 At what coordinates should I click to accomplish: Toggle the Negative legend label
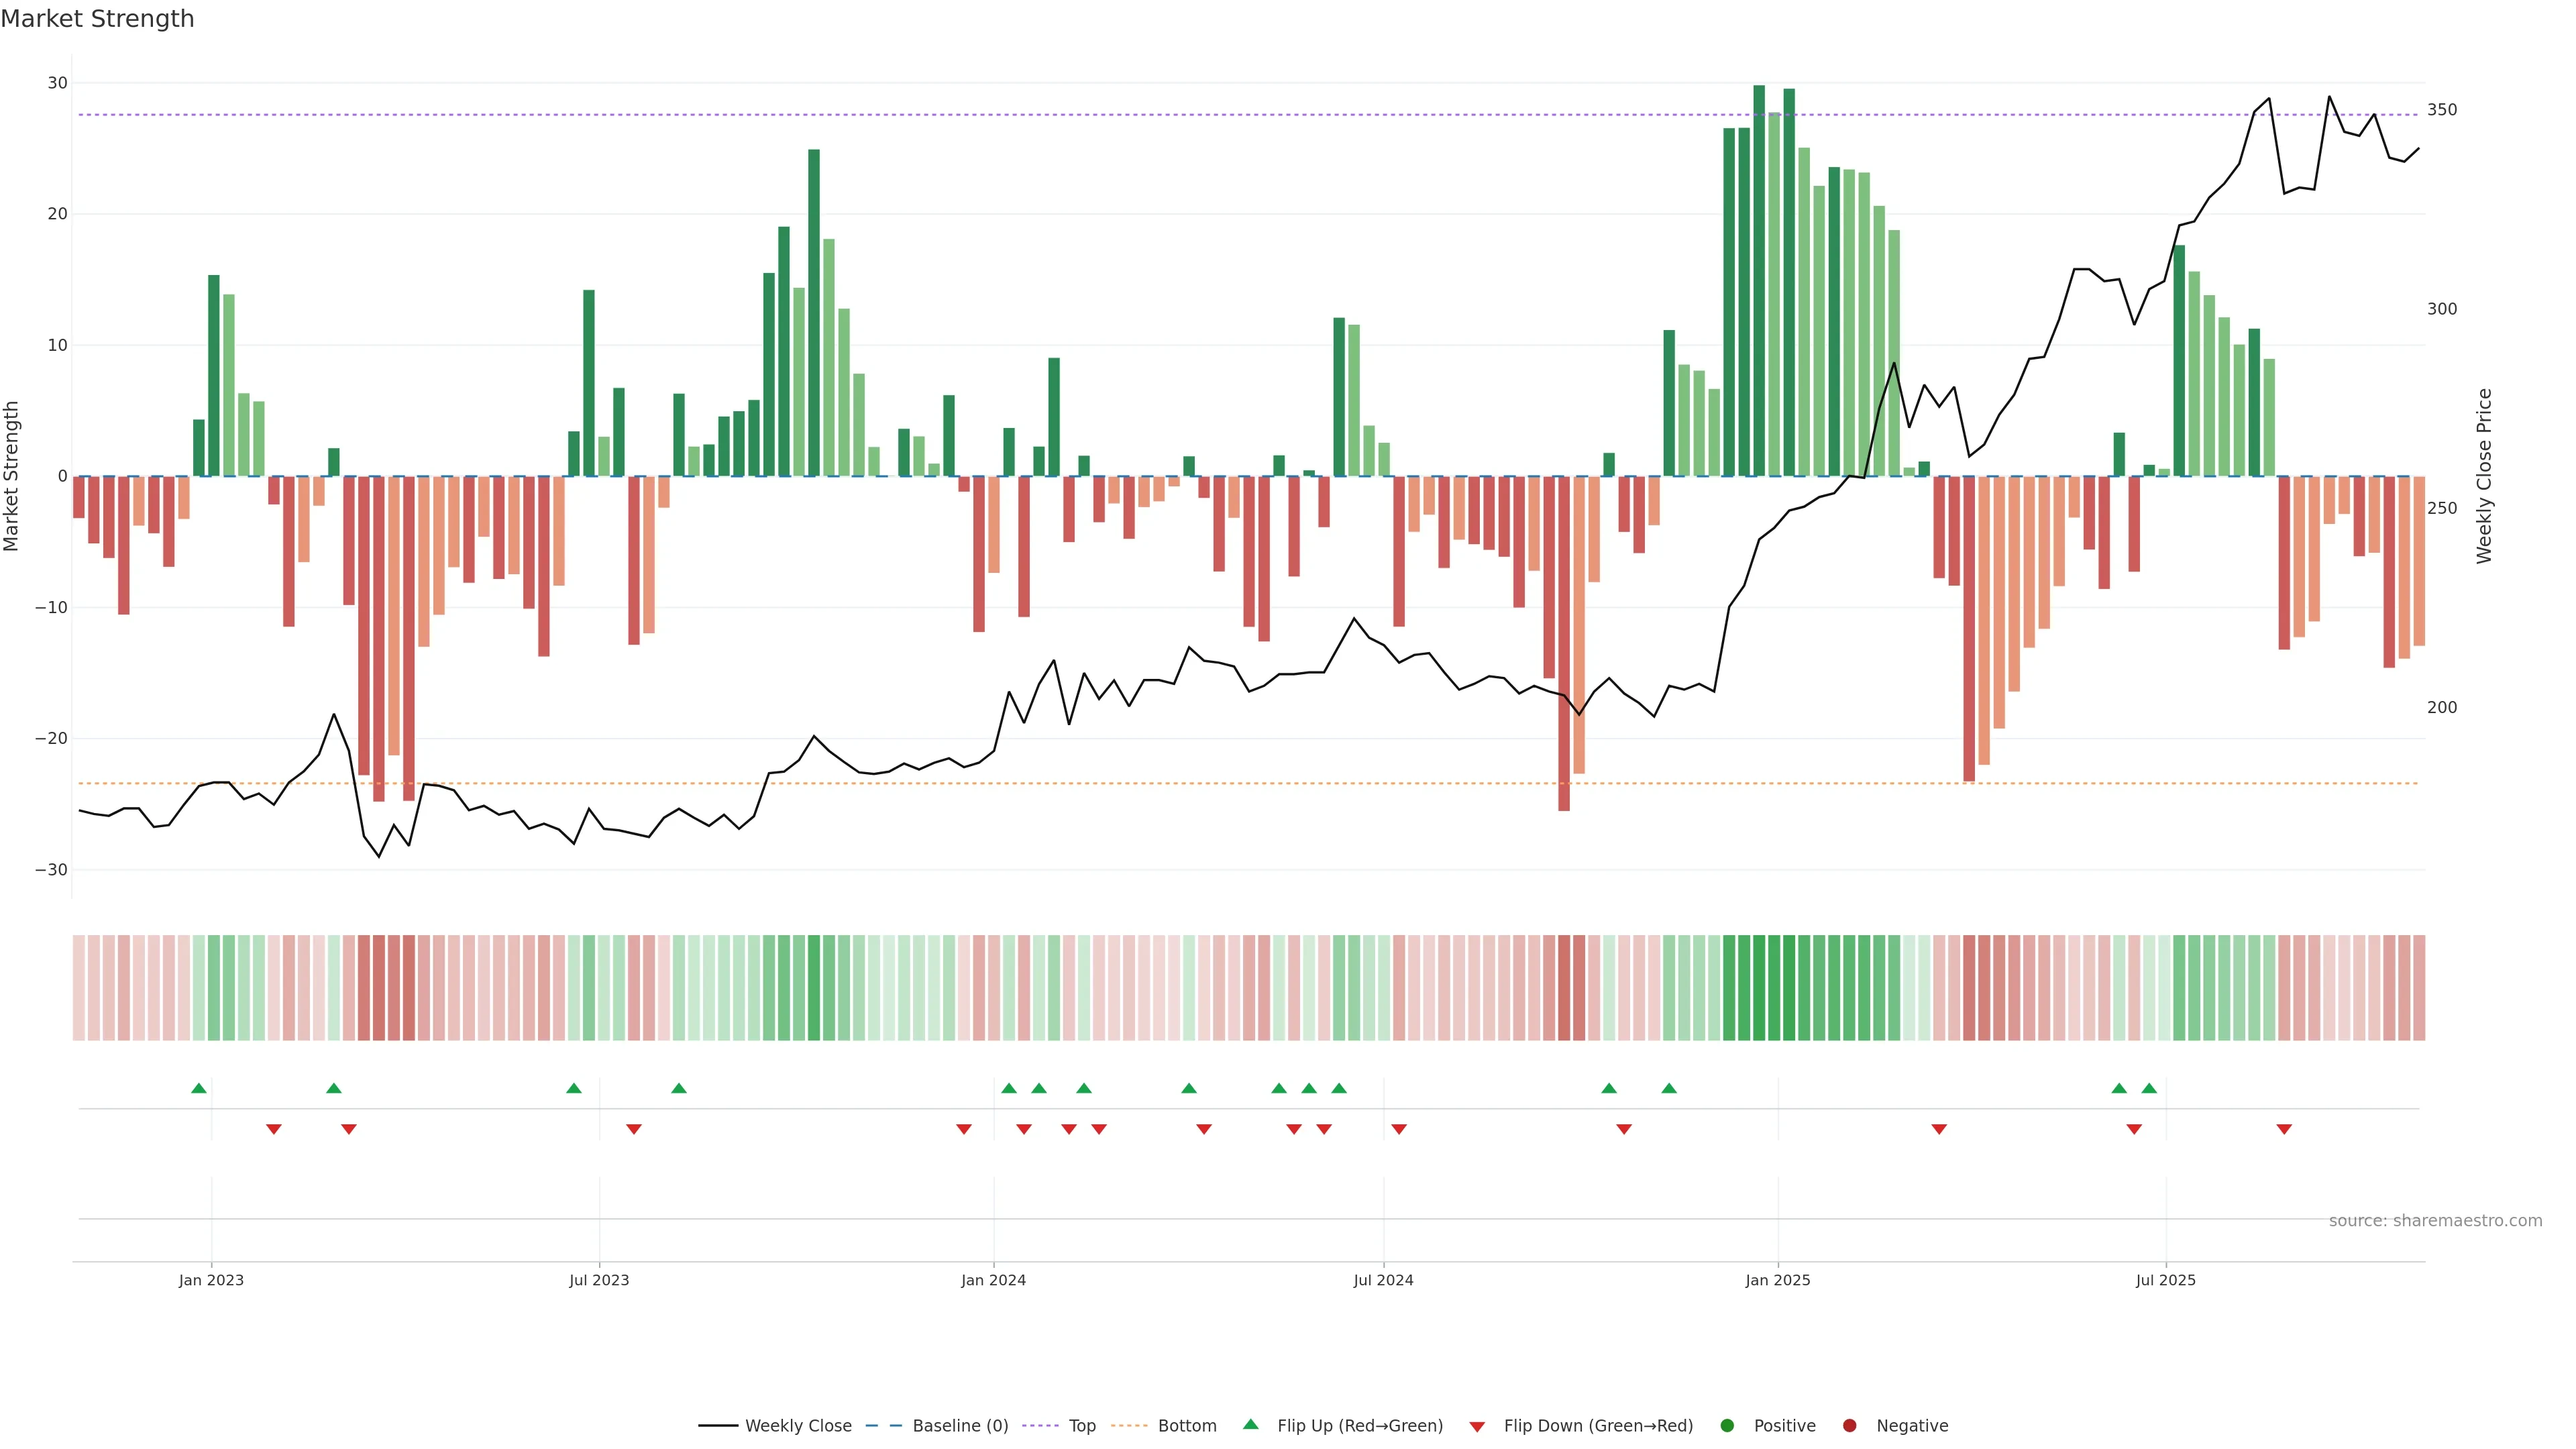click(1912, 1426)
